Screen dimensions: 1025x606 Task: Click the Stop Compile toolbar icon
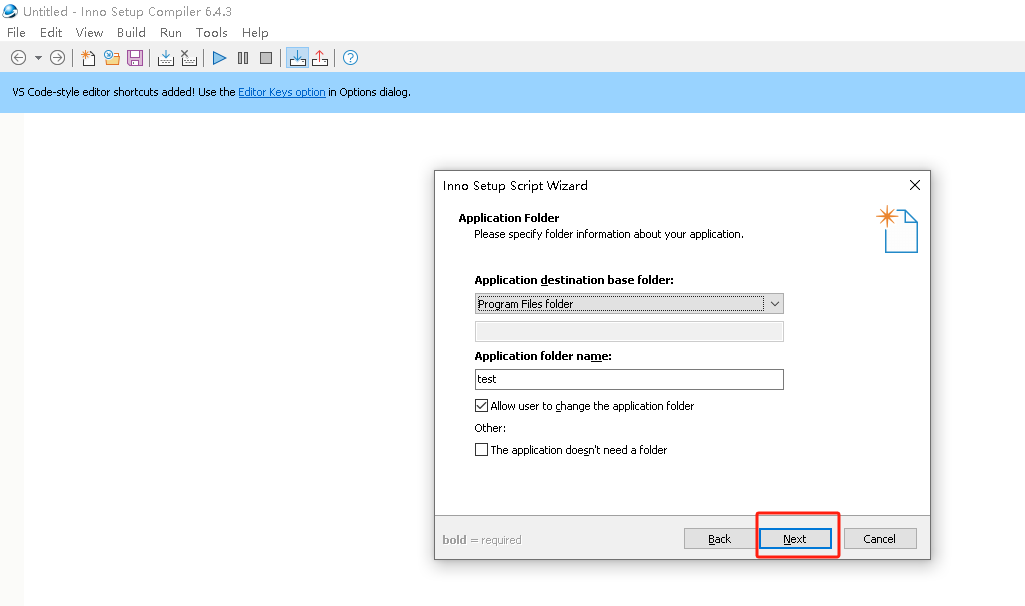(188, 57)
